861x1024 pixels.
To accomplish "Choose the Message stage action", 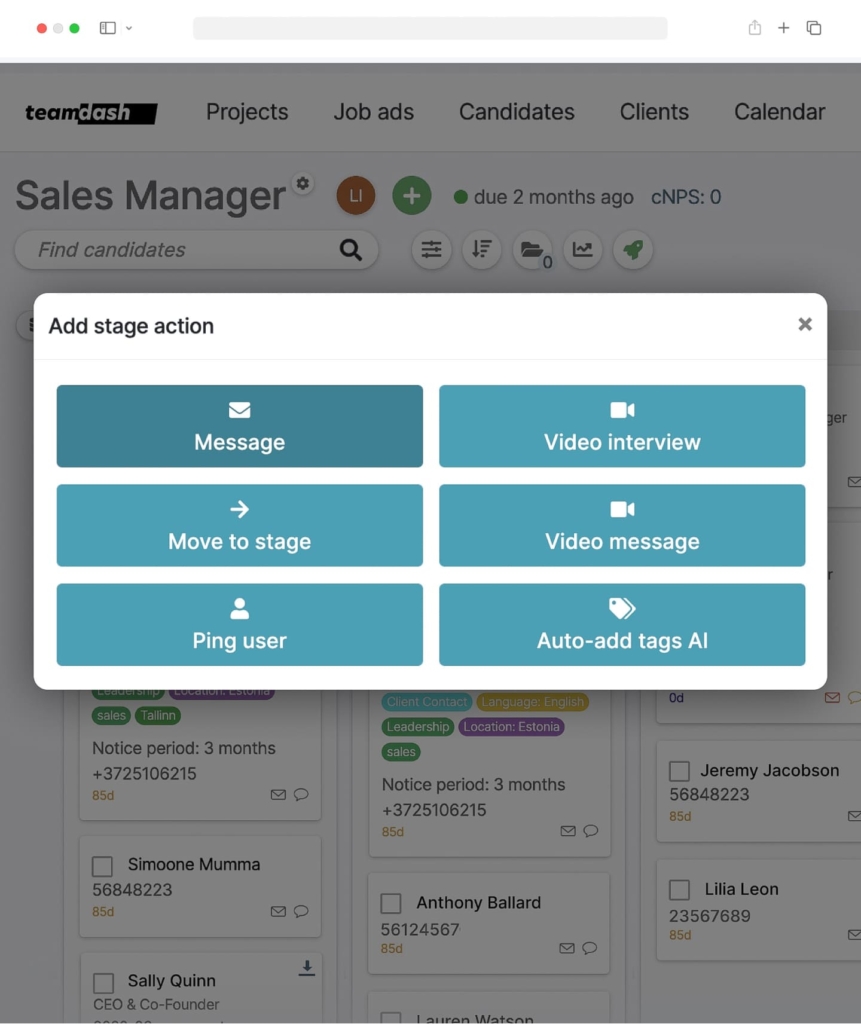I will (240, 426).
